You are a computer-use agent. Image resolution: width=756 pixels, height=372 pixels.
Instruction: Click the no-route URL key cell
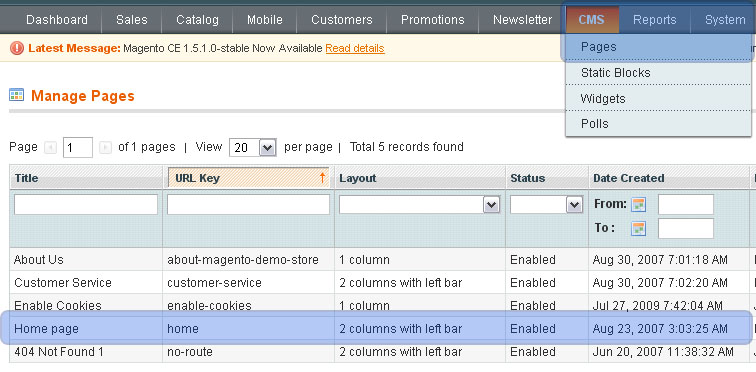coord(189,352)
